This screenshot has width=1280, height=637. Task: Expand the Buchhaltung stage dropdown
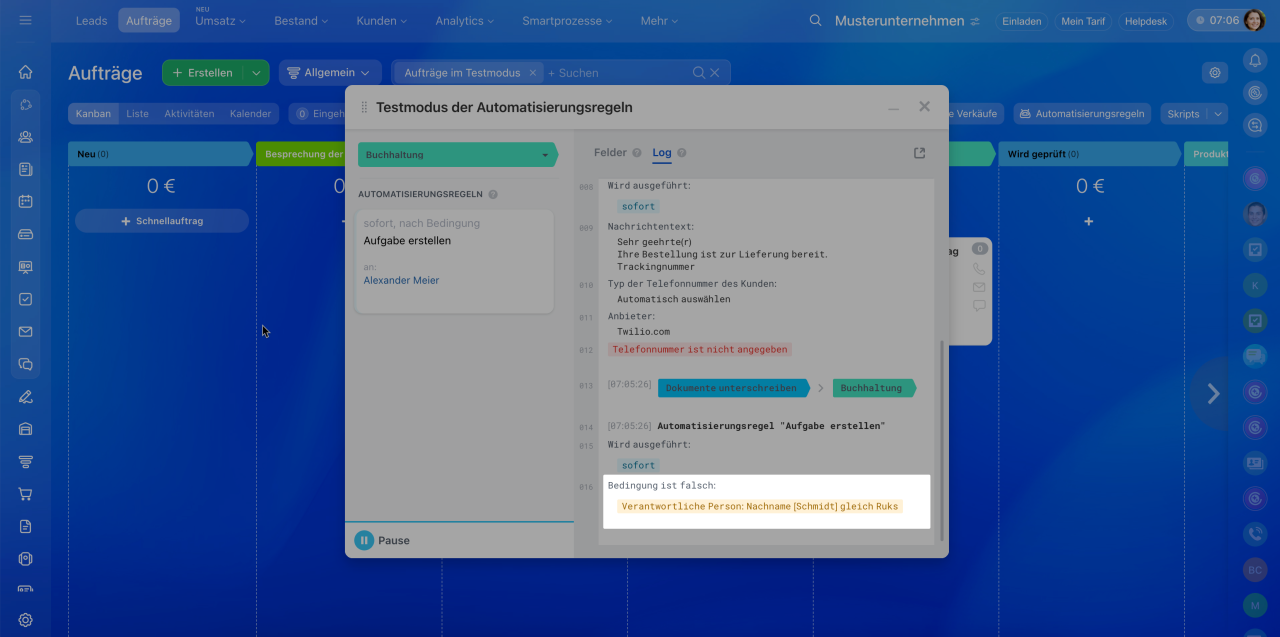[545, 155]
